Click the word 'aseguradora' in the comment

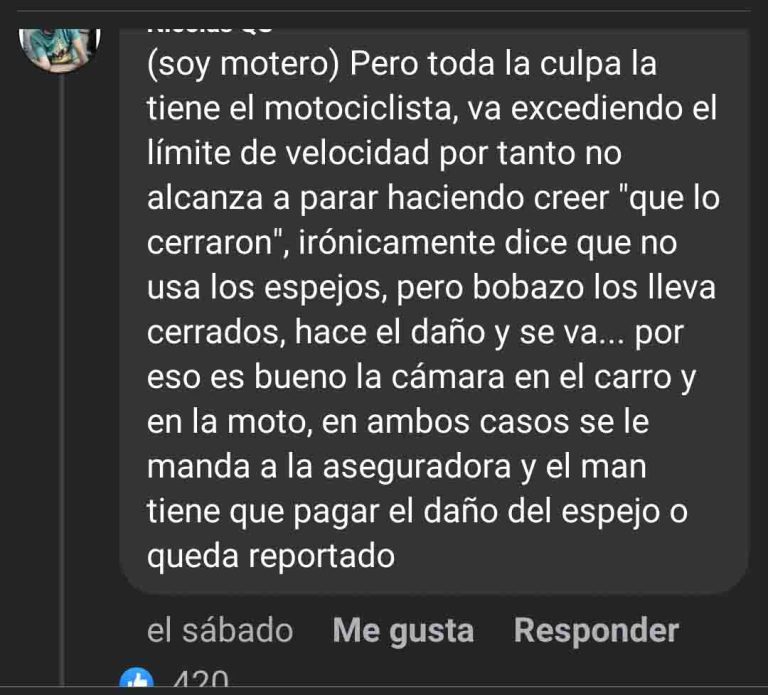(417, 467)
